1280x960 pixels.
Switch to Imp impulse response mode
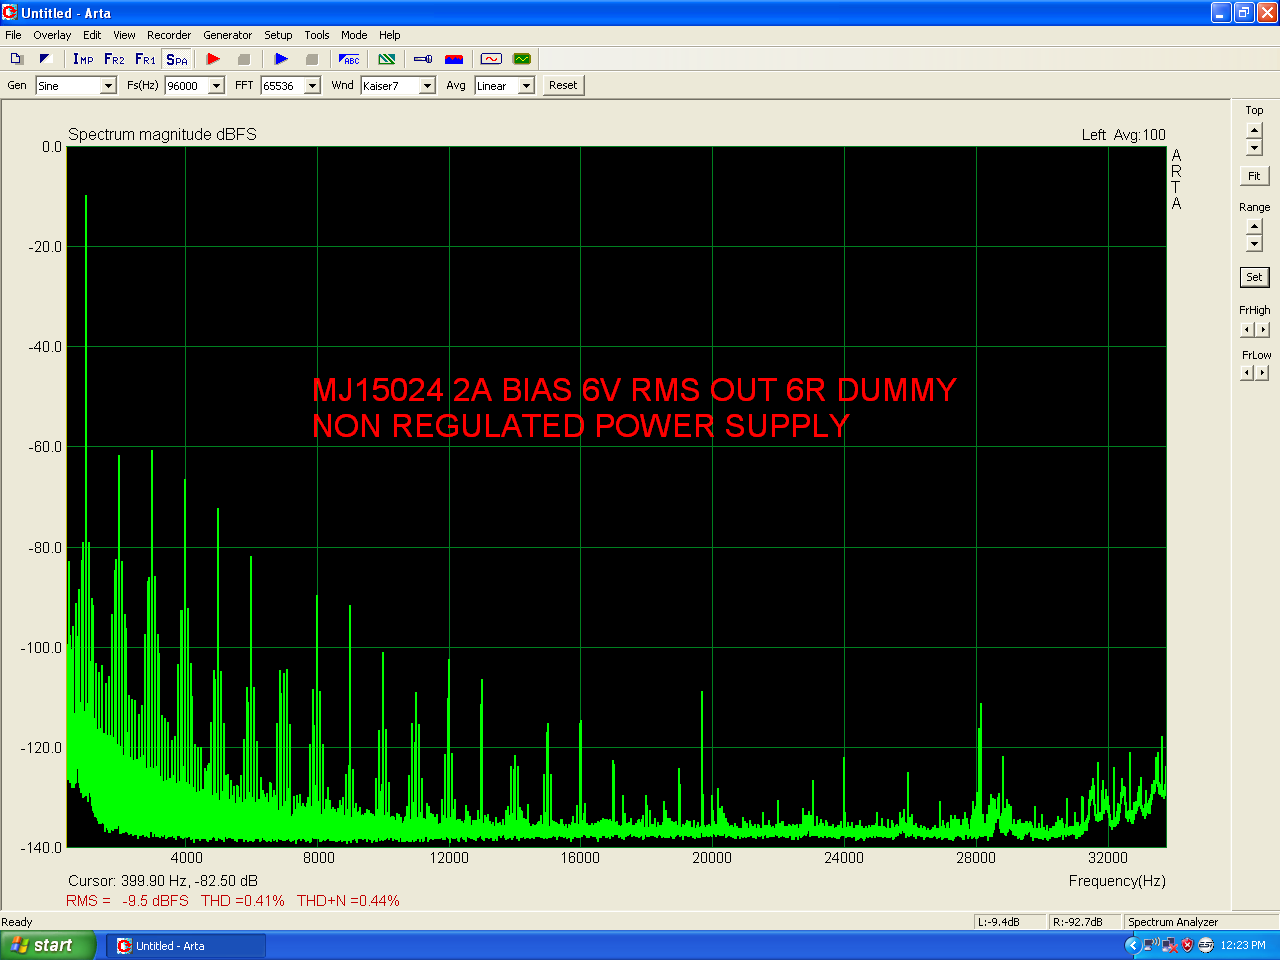[83, 59]
